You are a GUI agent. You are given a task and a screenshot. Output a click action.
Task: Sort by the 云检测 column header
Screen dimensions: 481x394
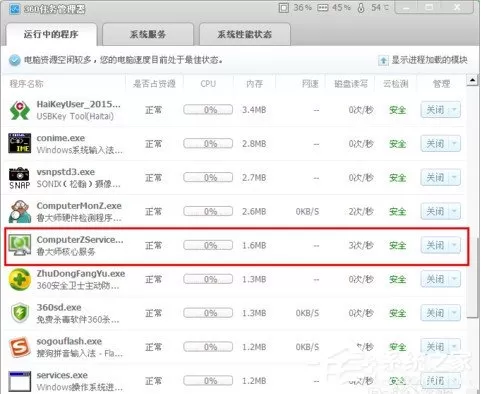396,84
